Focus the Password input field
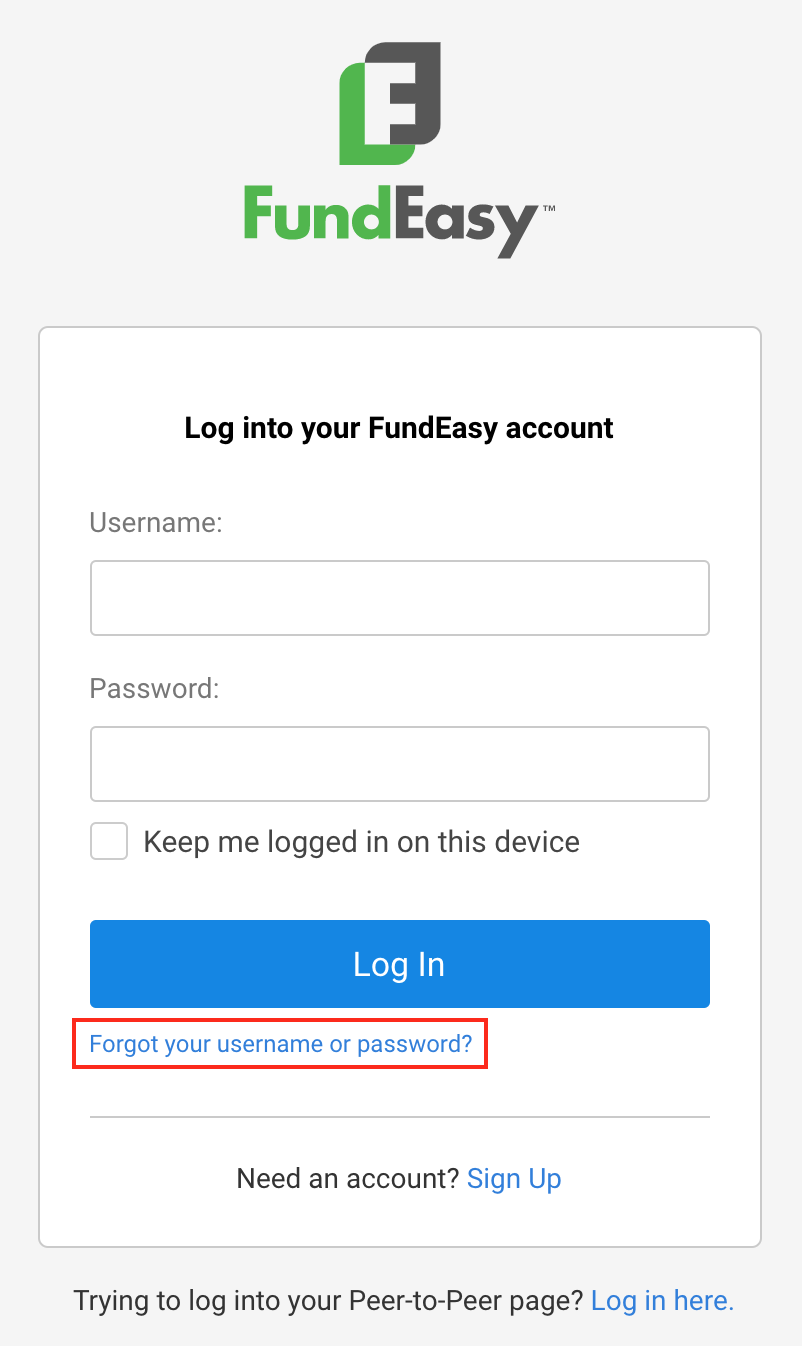Screen dimensions: 802x1346 399,764
